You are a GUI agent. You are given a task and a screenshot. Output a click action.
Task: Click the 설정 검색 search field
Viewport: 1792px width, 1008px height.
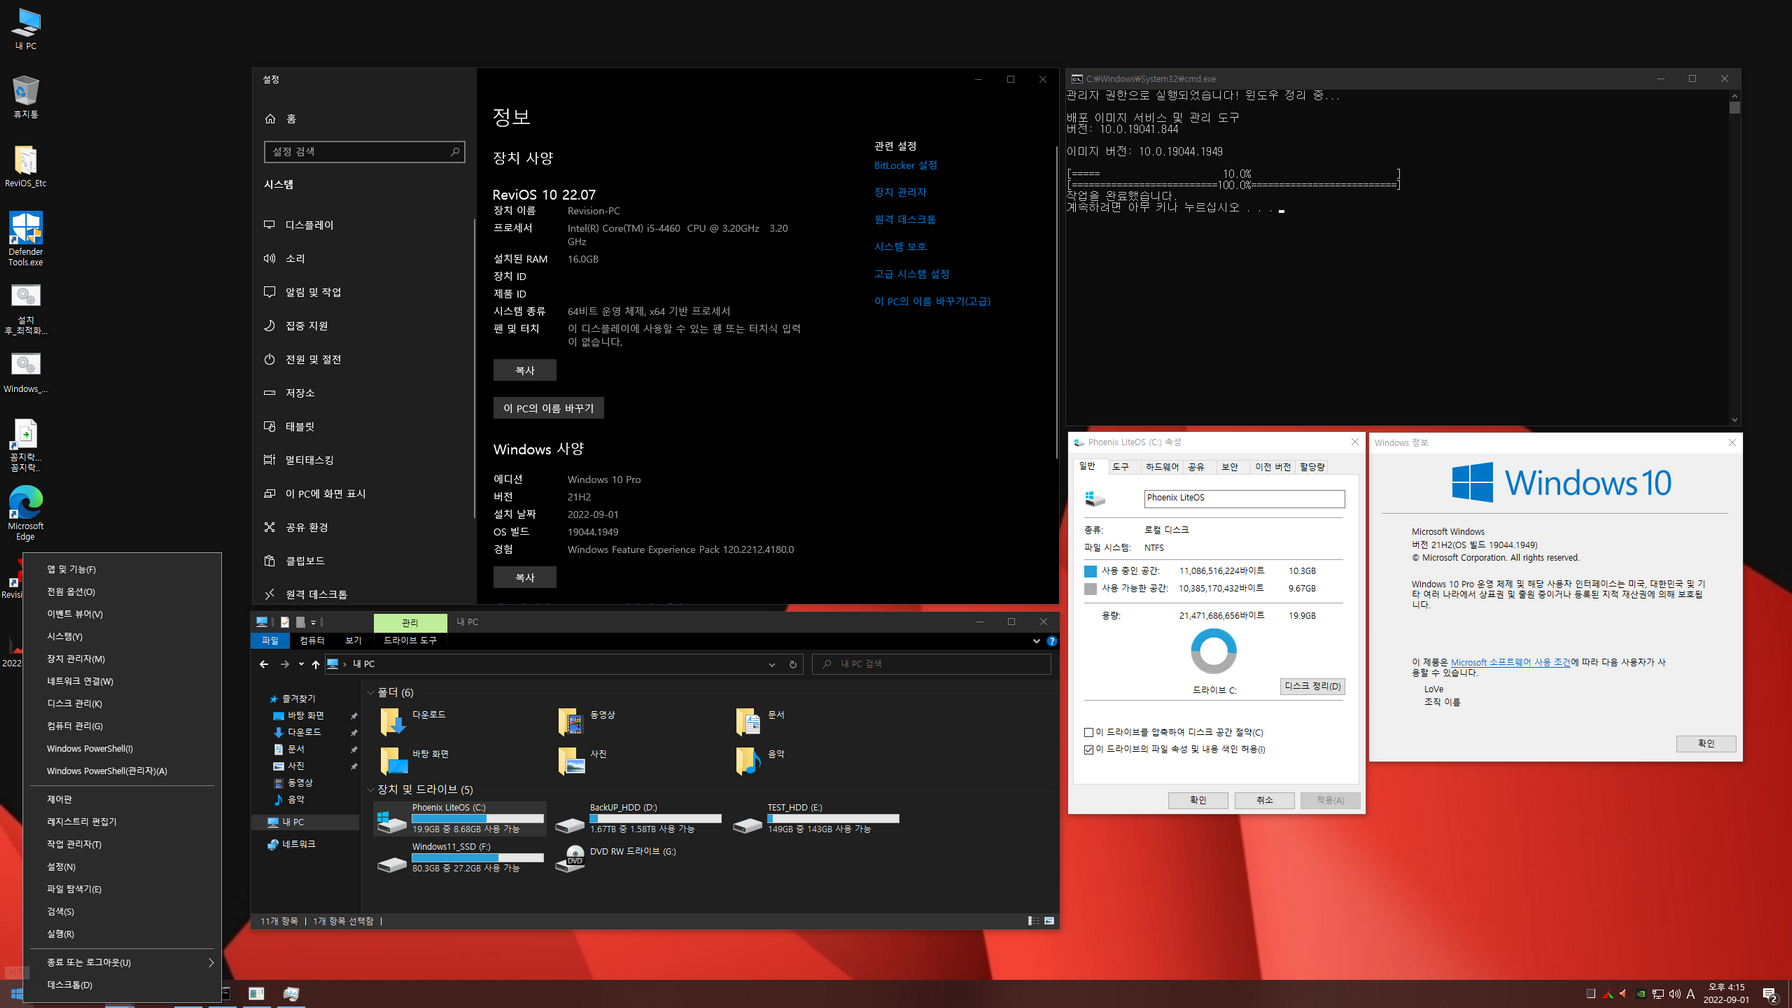pyautogui.click(x=364, y=151)
